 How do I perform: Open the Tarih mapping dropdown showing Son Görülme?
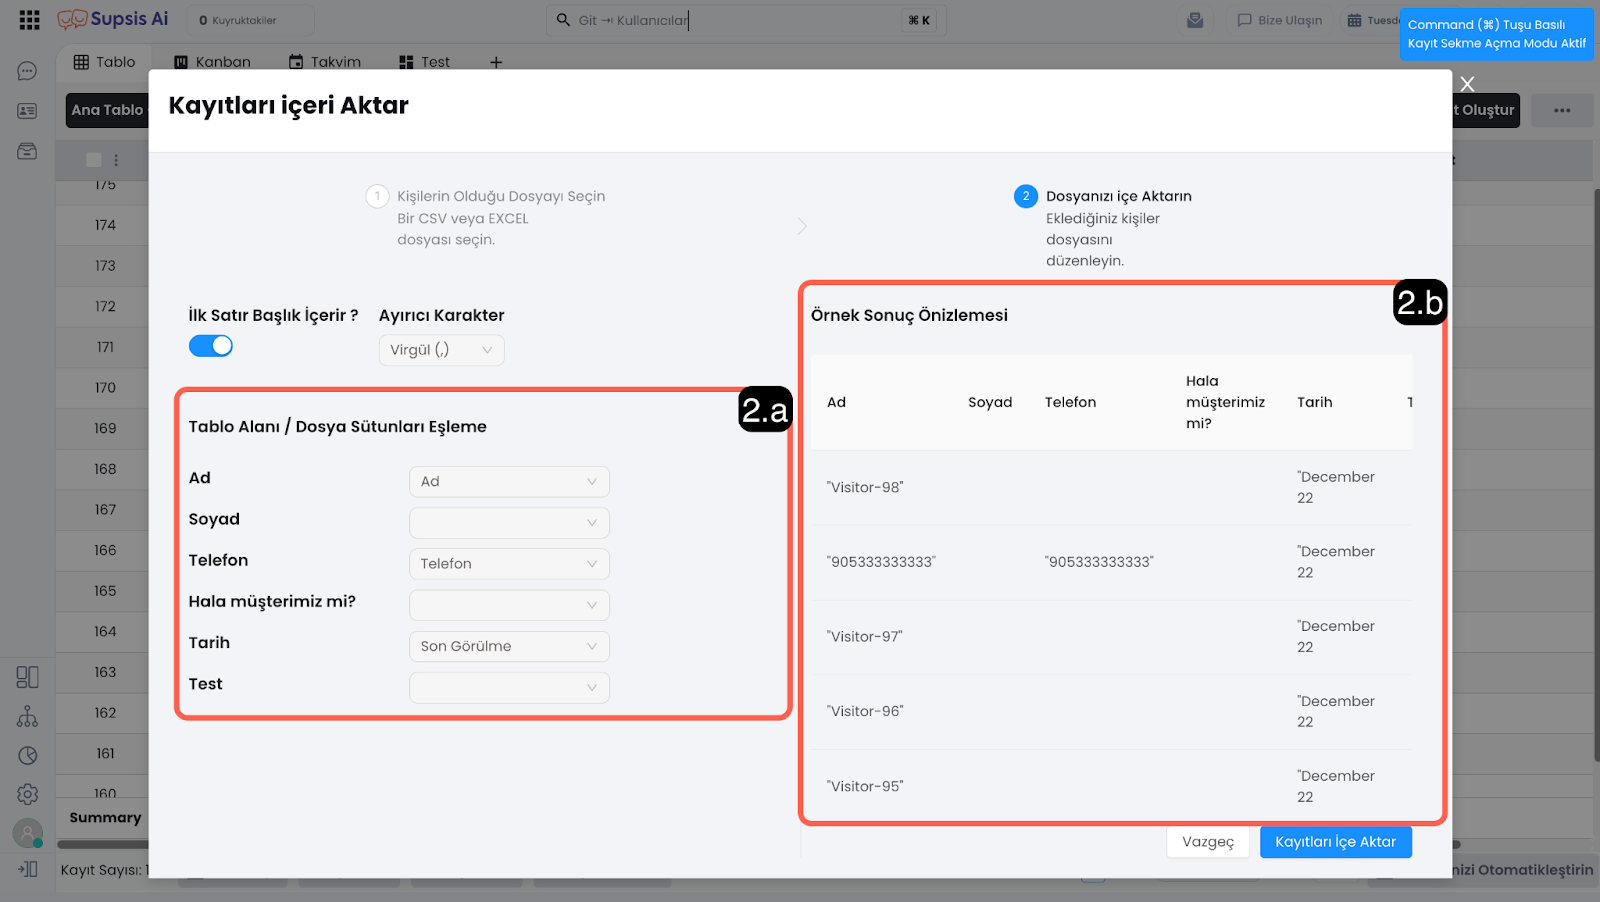(509, 647)
